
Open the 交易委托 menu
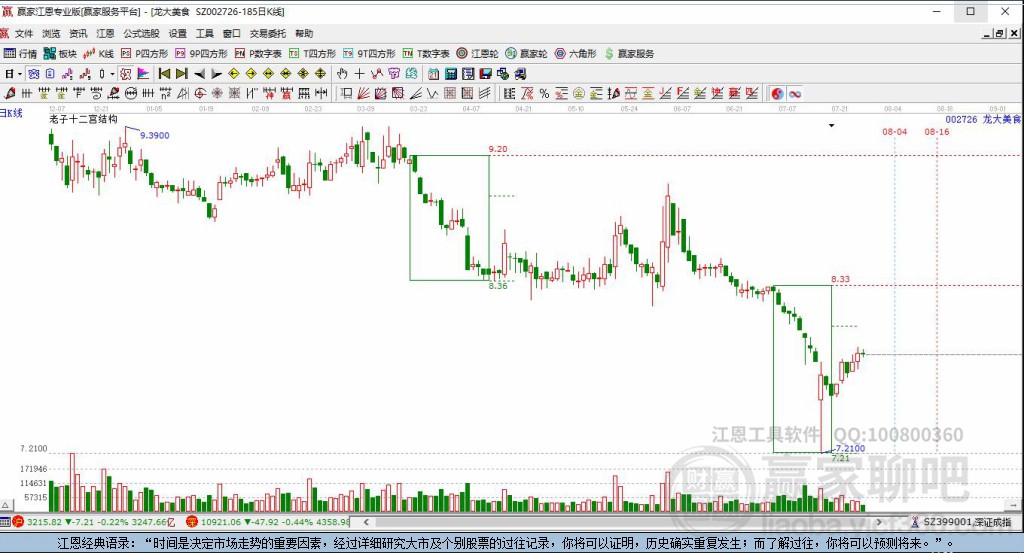coord(268,33)
